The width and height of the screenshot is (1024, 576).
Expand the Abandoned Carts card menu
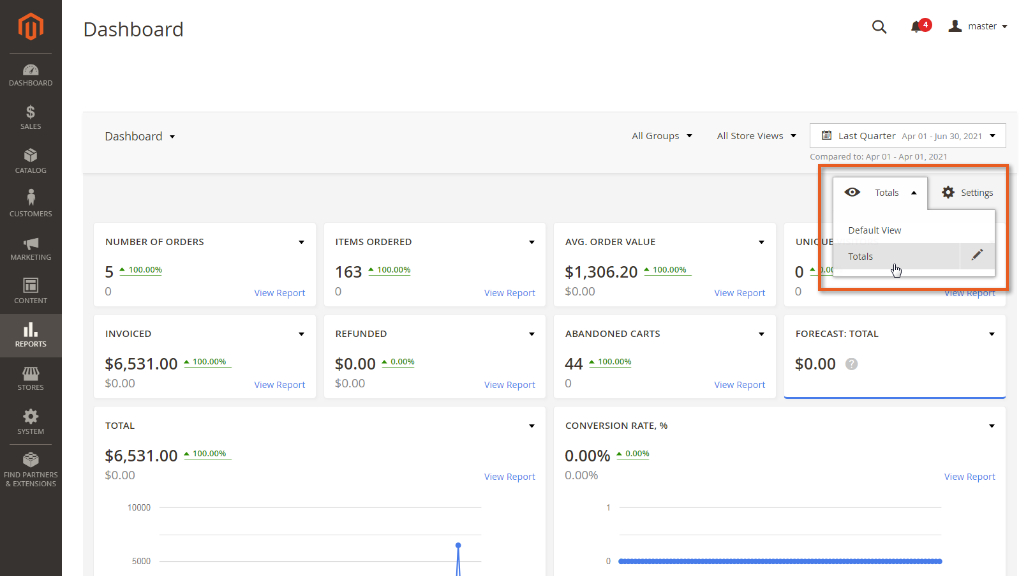pyautogui.click(x=761, y=334)
